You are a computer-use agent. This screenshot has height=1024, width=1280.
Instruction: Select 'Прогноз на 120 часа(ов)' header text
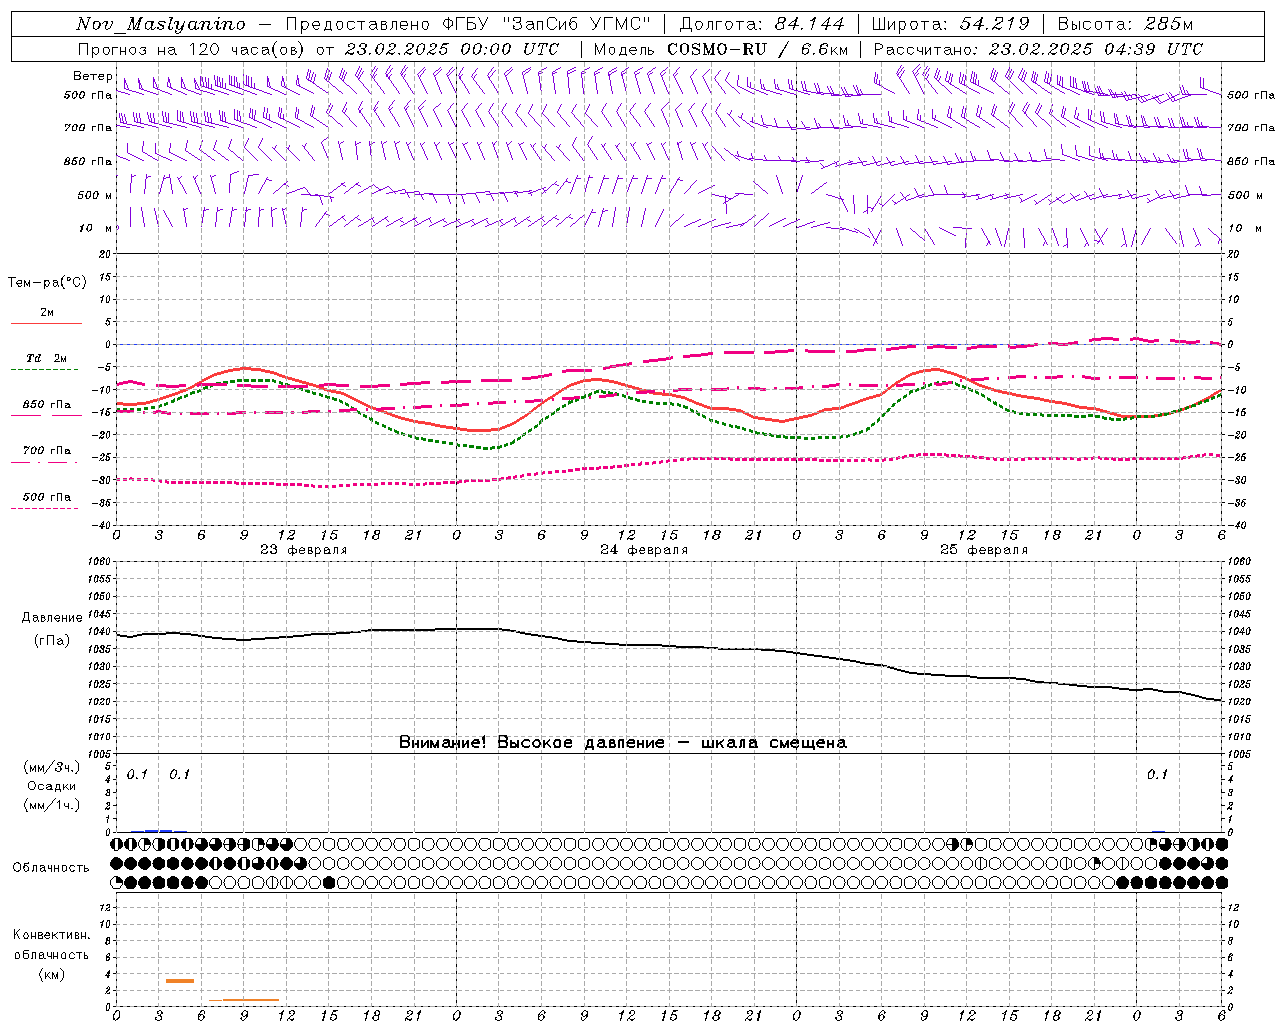[193, 49]
